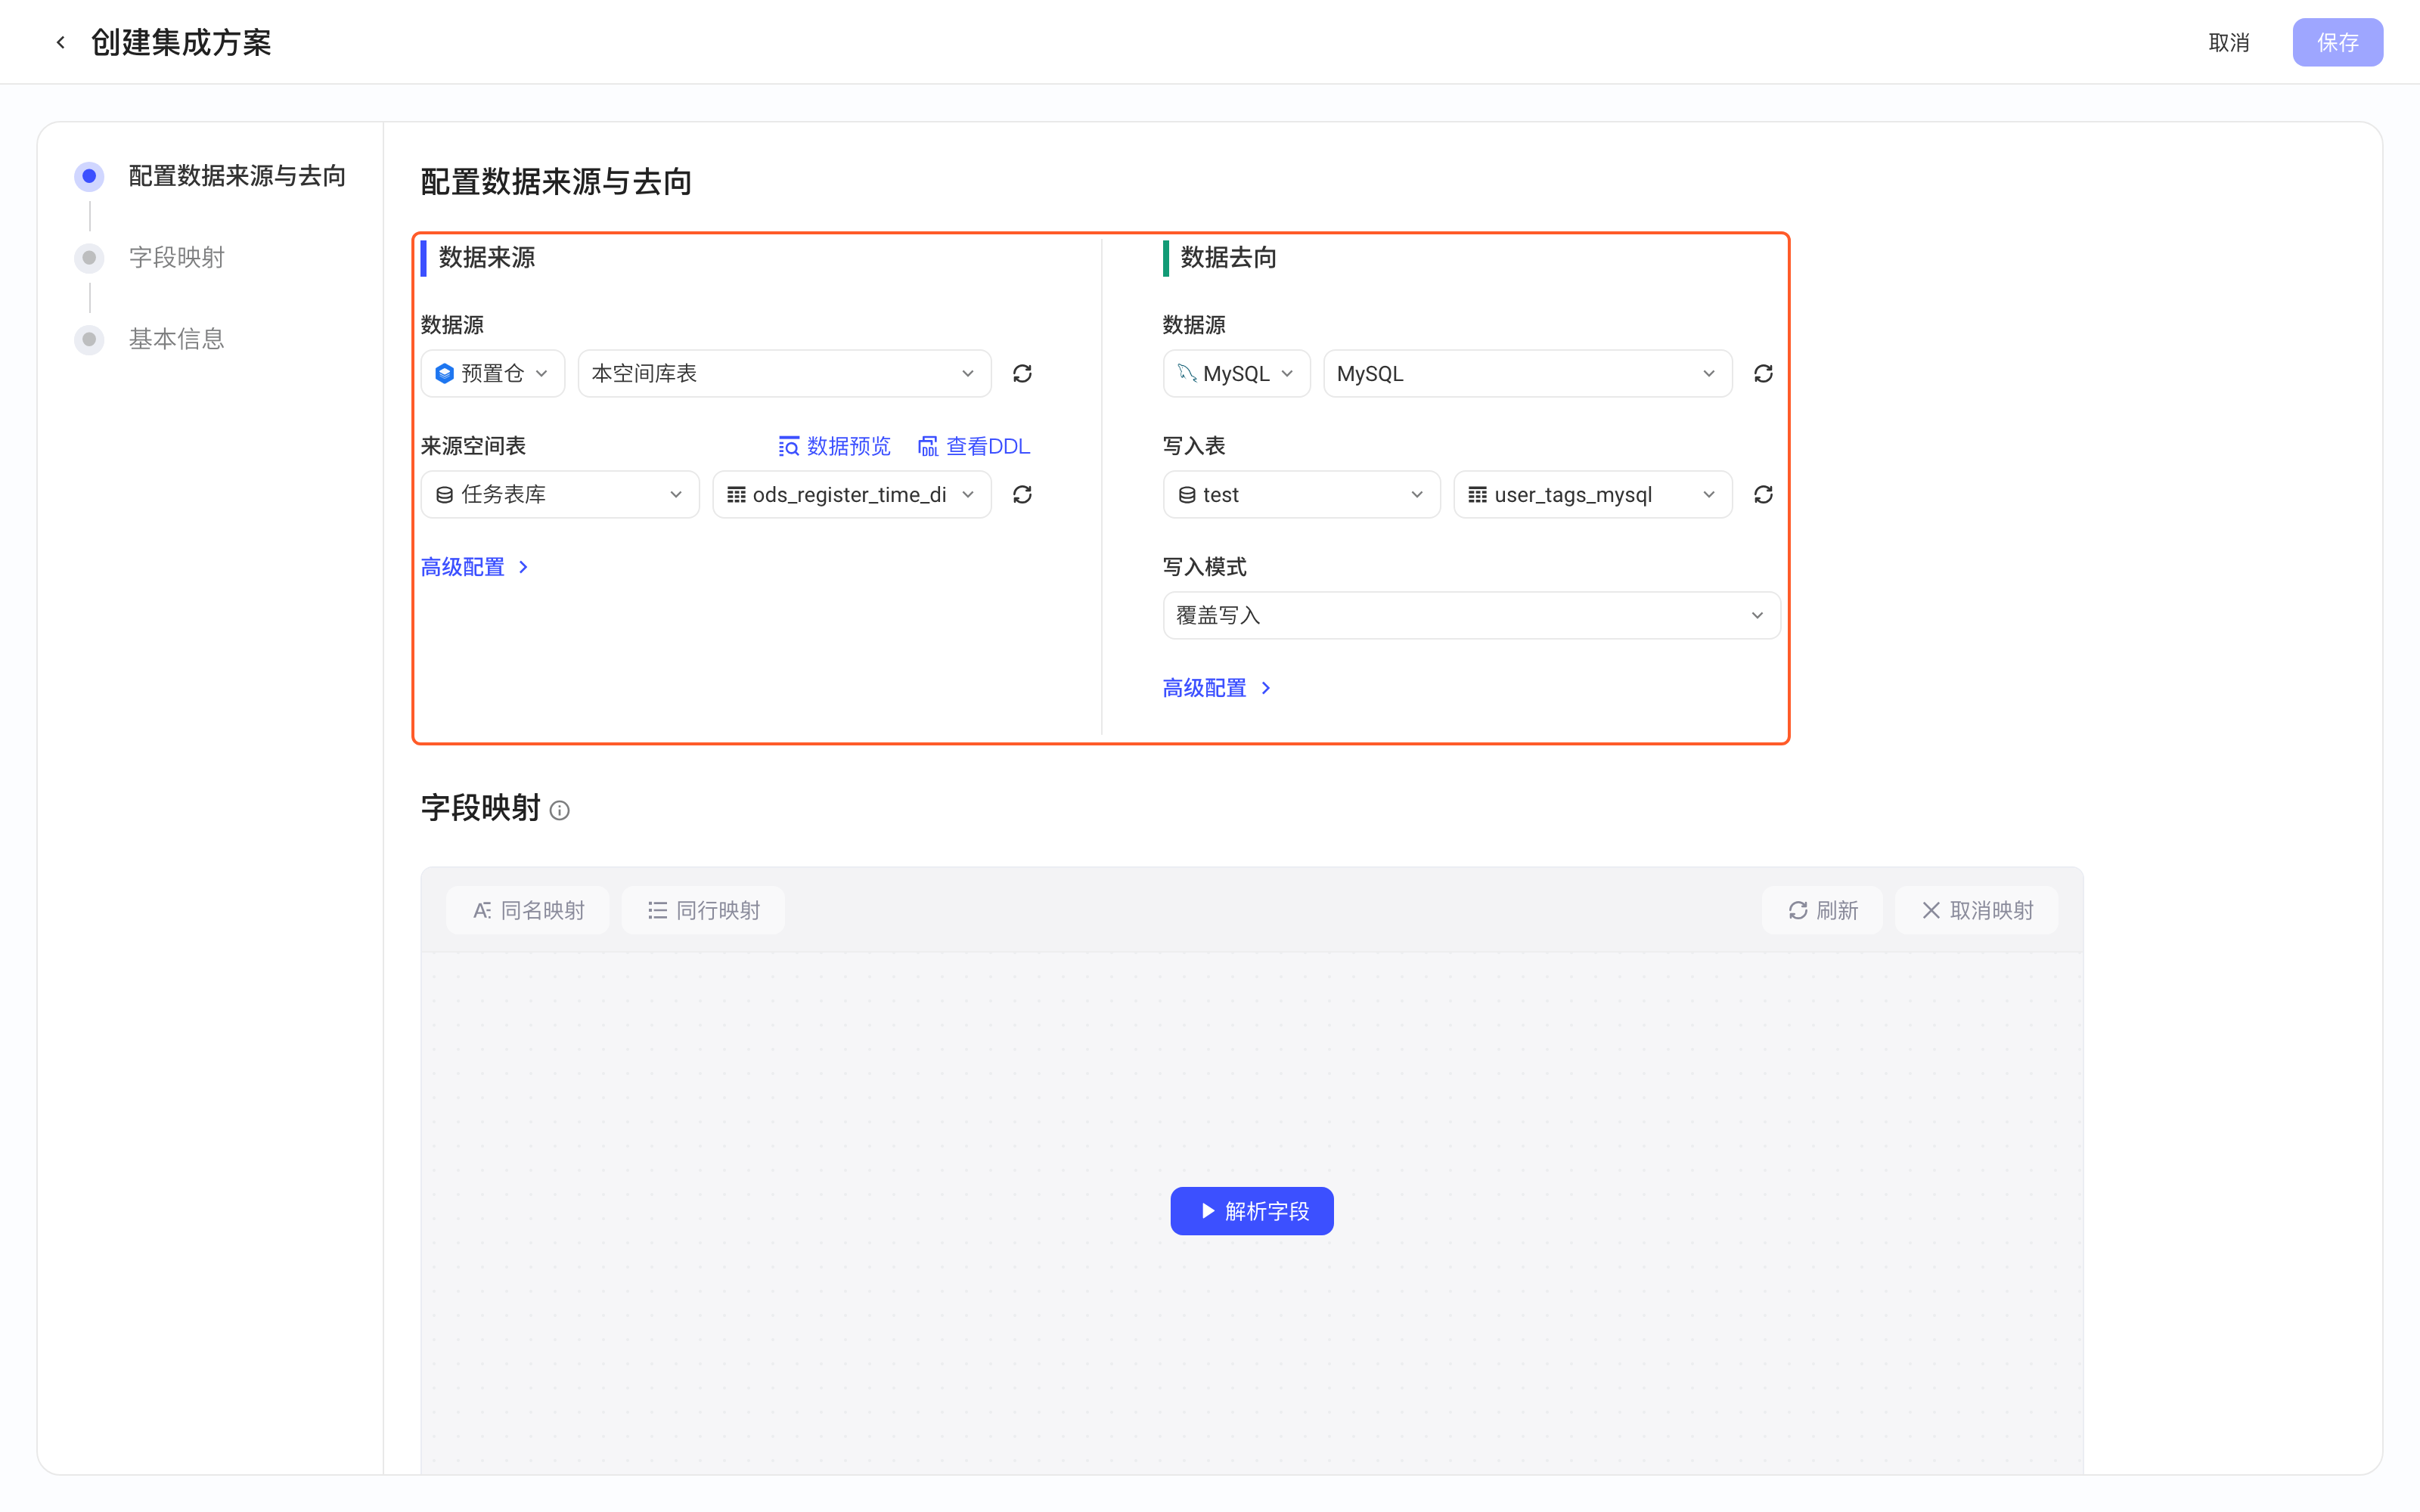Viewport: 2420px width, 1512px height.
Task: Click the table icon beside user_tags_mysql
Action: (1477, 495)
